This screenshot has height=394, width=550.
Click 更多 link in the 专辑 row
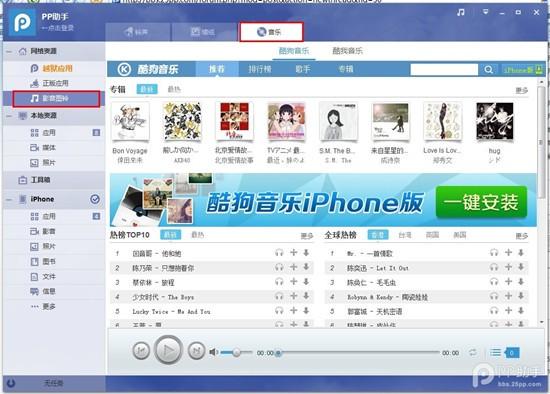click(522, 91)
